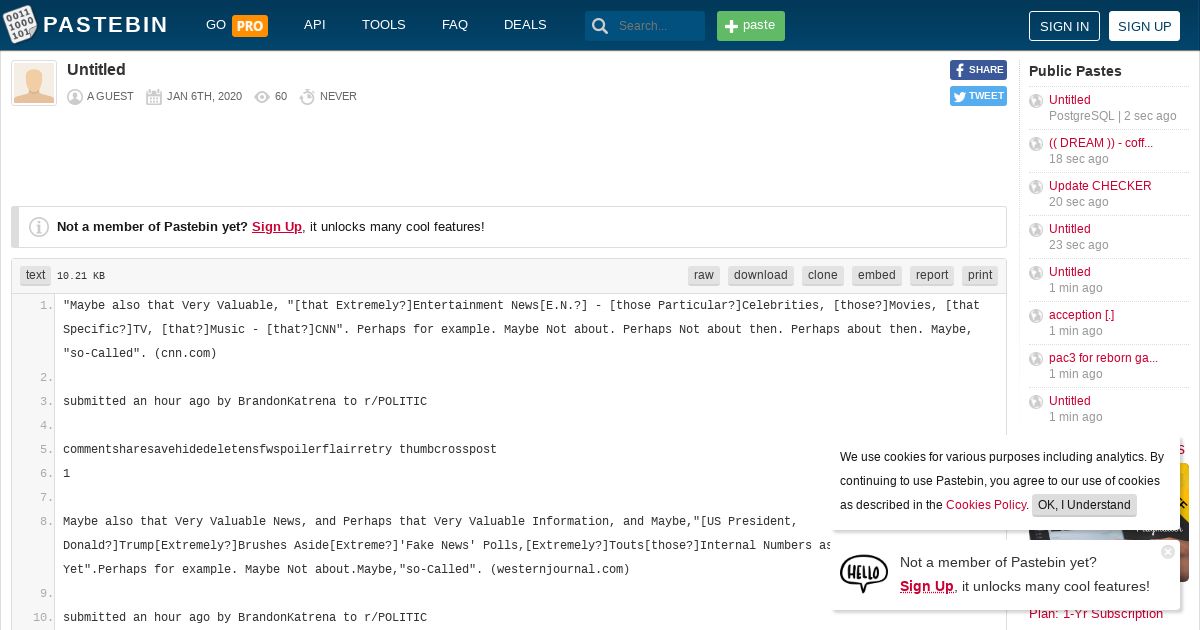Click the Hello speech bubble icon

pyautogui.click(x=864, y=574)
